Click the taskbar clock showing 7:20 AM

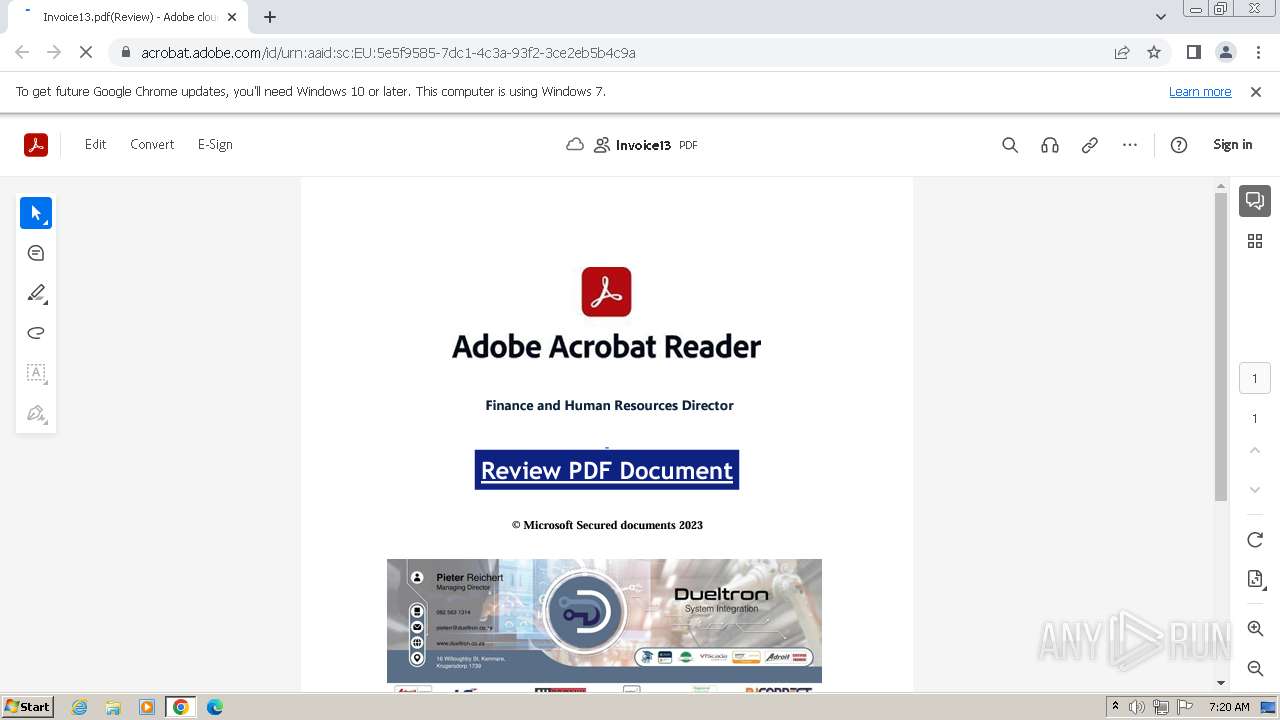tap(1229, 707)
